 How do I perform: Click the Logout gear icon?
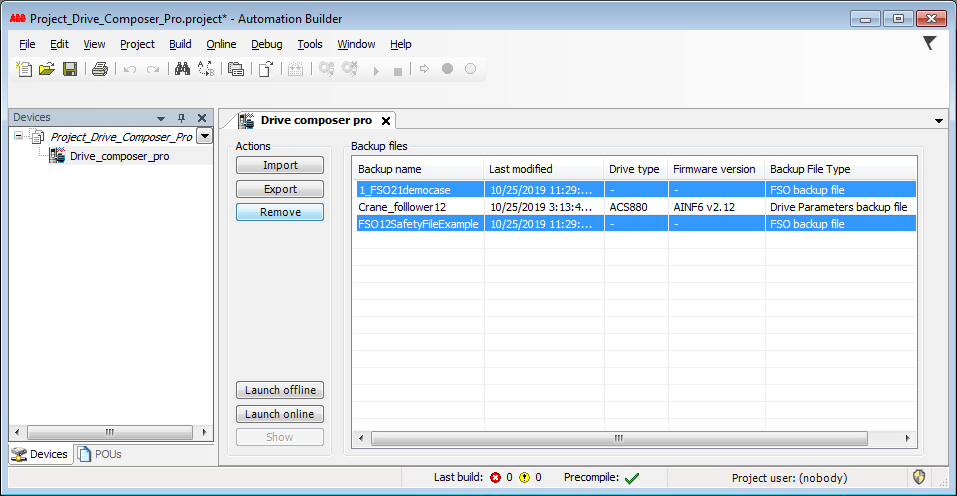[350, 69]
